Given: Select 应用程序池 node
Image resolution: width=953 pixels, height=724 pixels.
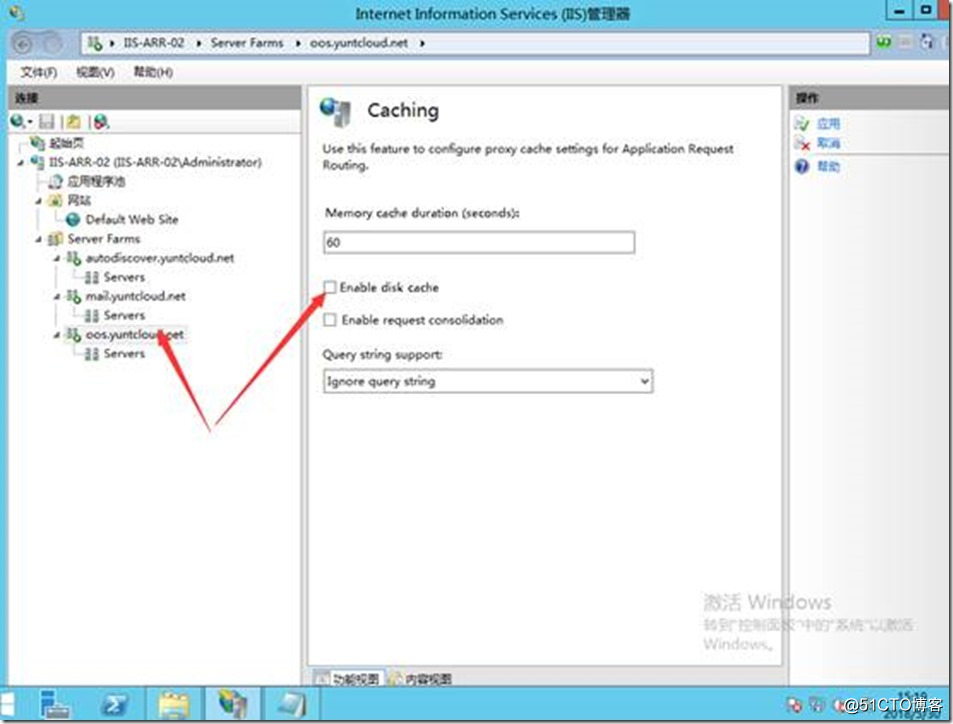Looking at the screenshot, I should click(96, 181).
